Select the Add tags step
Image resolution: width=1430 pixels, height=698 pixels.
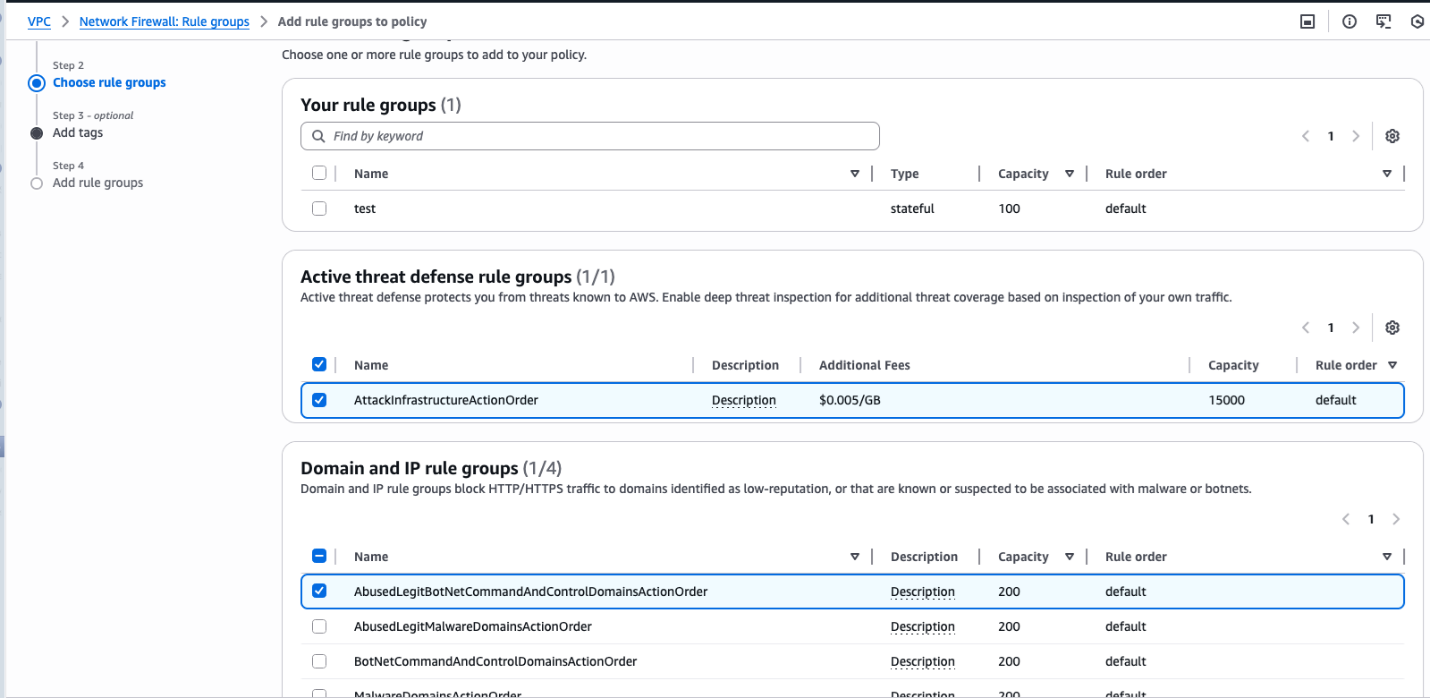coord(80,132)
